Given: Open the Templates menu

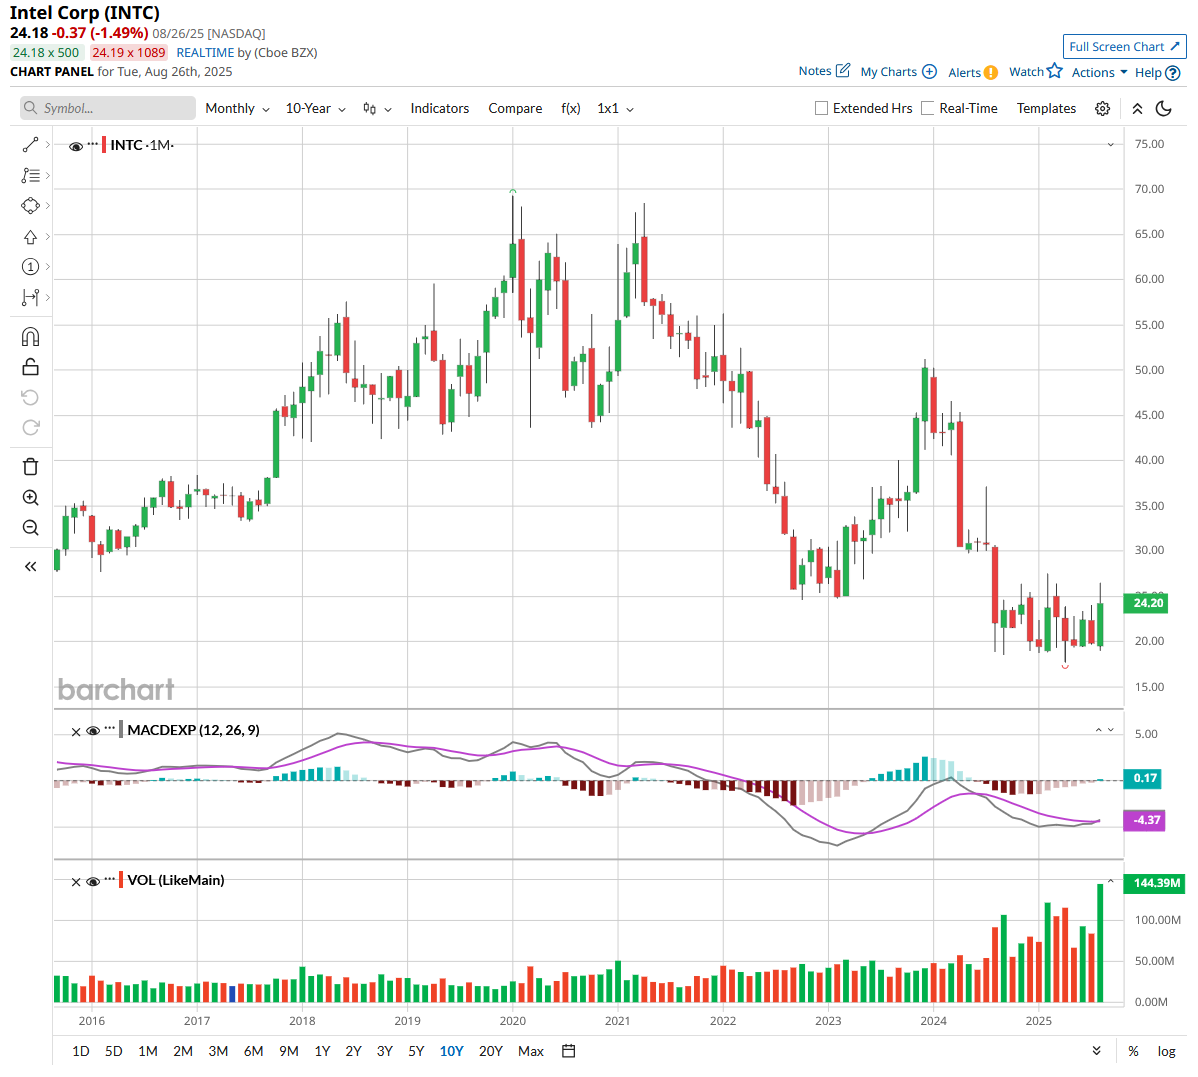Looking at the screenshot, I should pyautogui.click(x=1046, y=108).
